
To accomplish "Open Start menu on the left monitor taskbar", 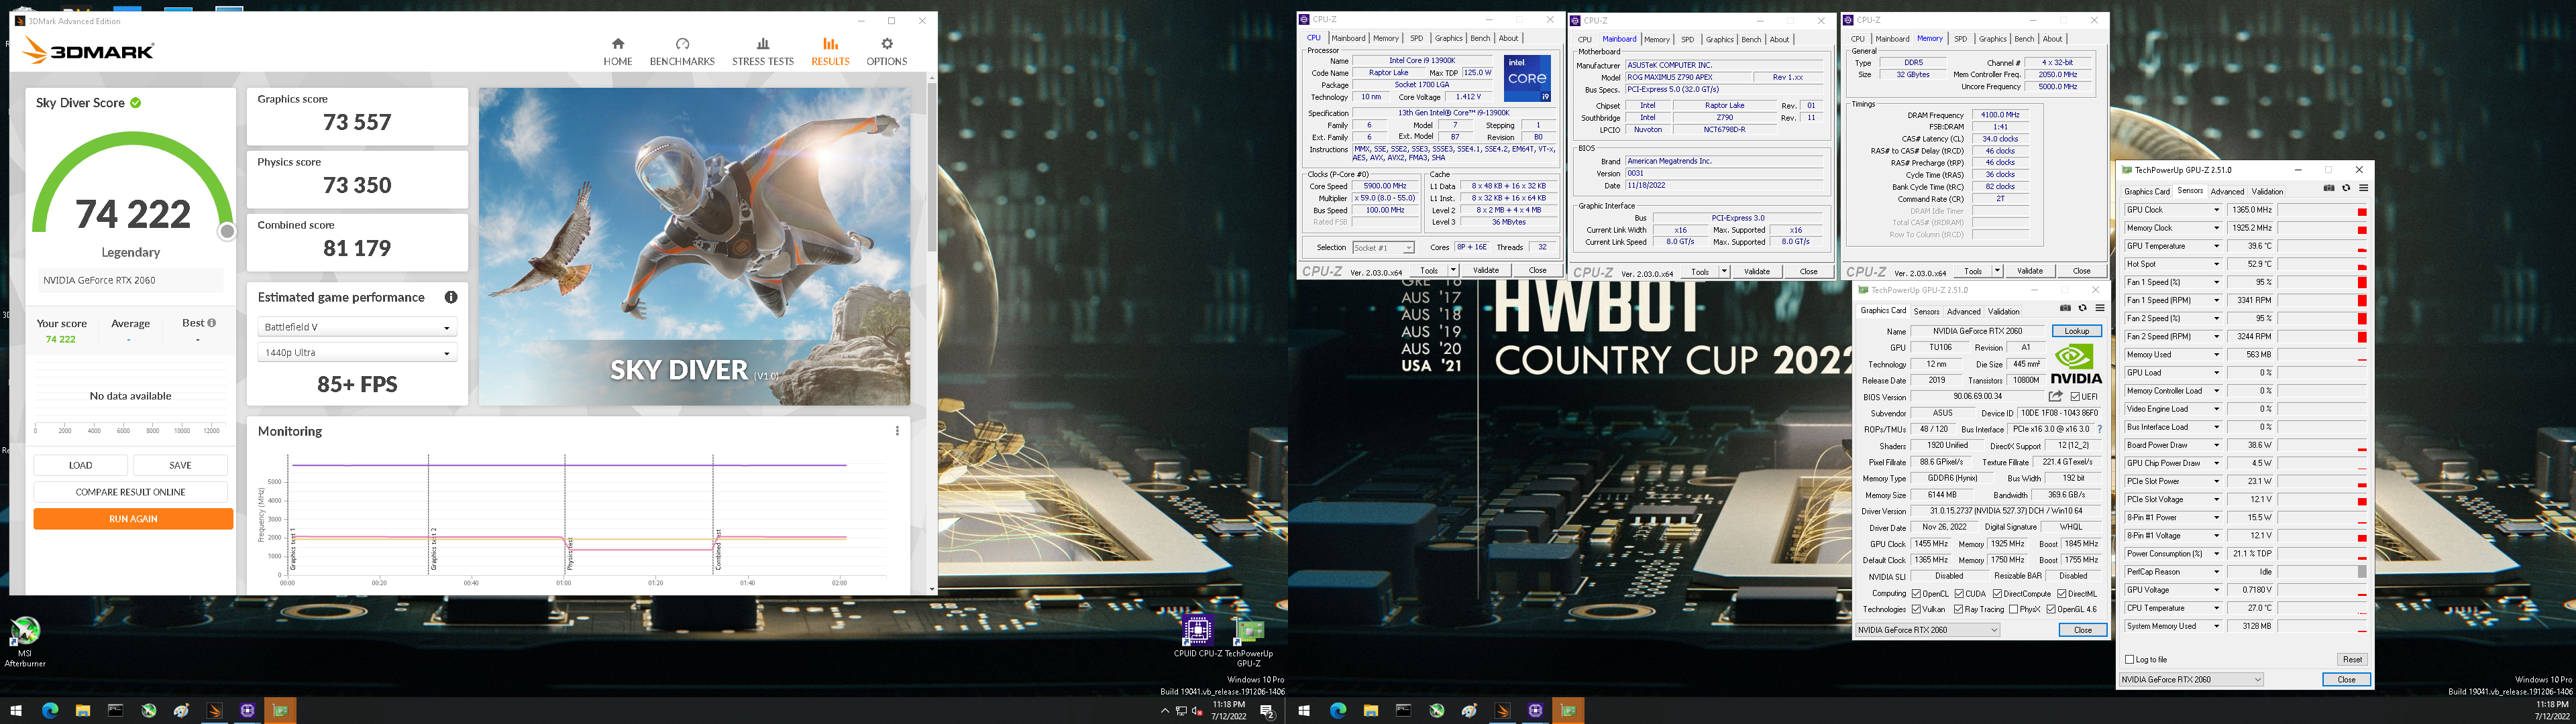I will click(x=16, y=711).
